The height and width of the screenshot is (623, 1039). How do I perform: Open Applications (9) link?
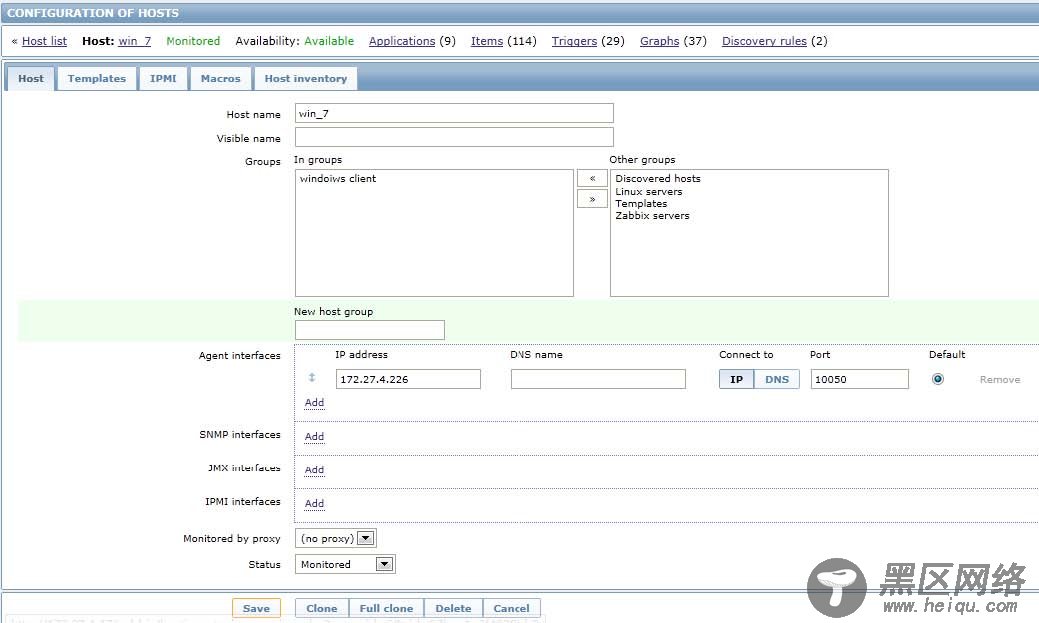pyautogui.click(x=402, y=41)
